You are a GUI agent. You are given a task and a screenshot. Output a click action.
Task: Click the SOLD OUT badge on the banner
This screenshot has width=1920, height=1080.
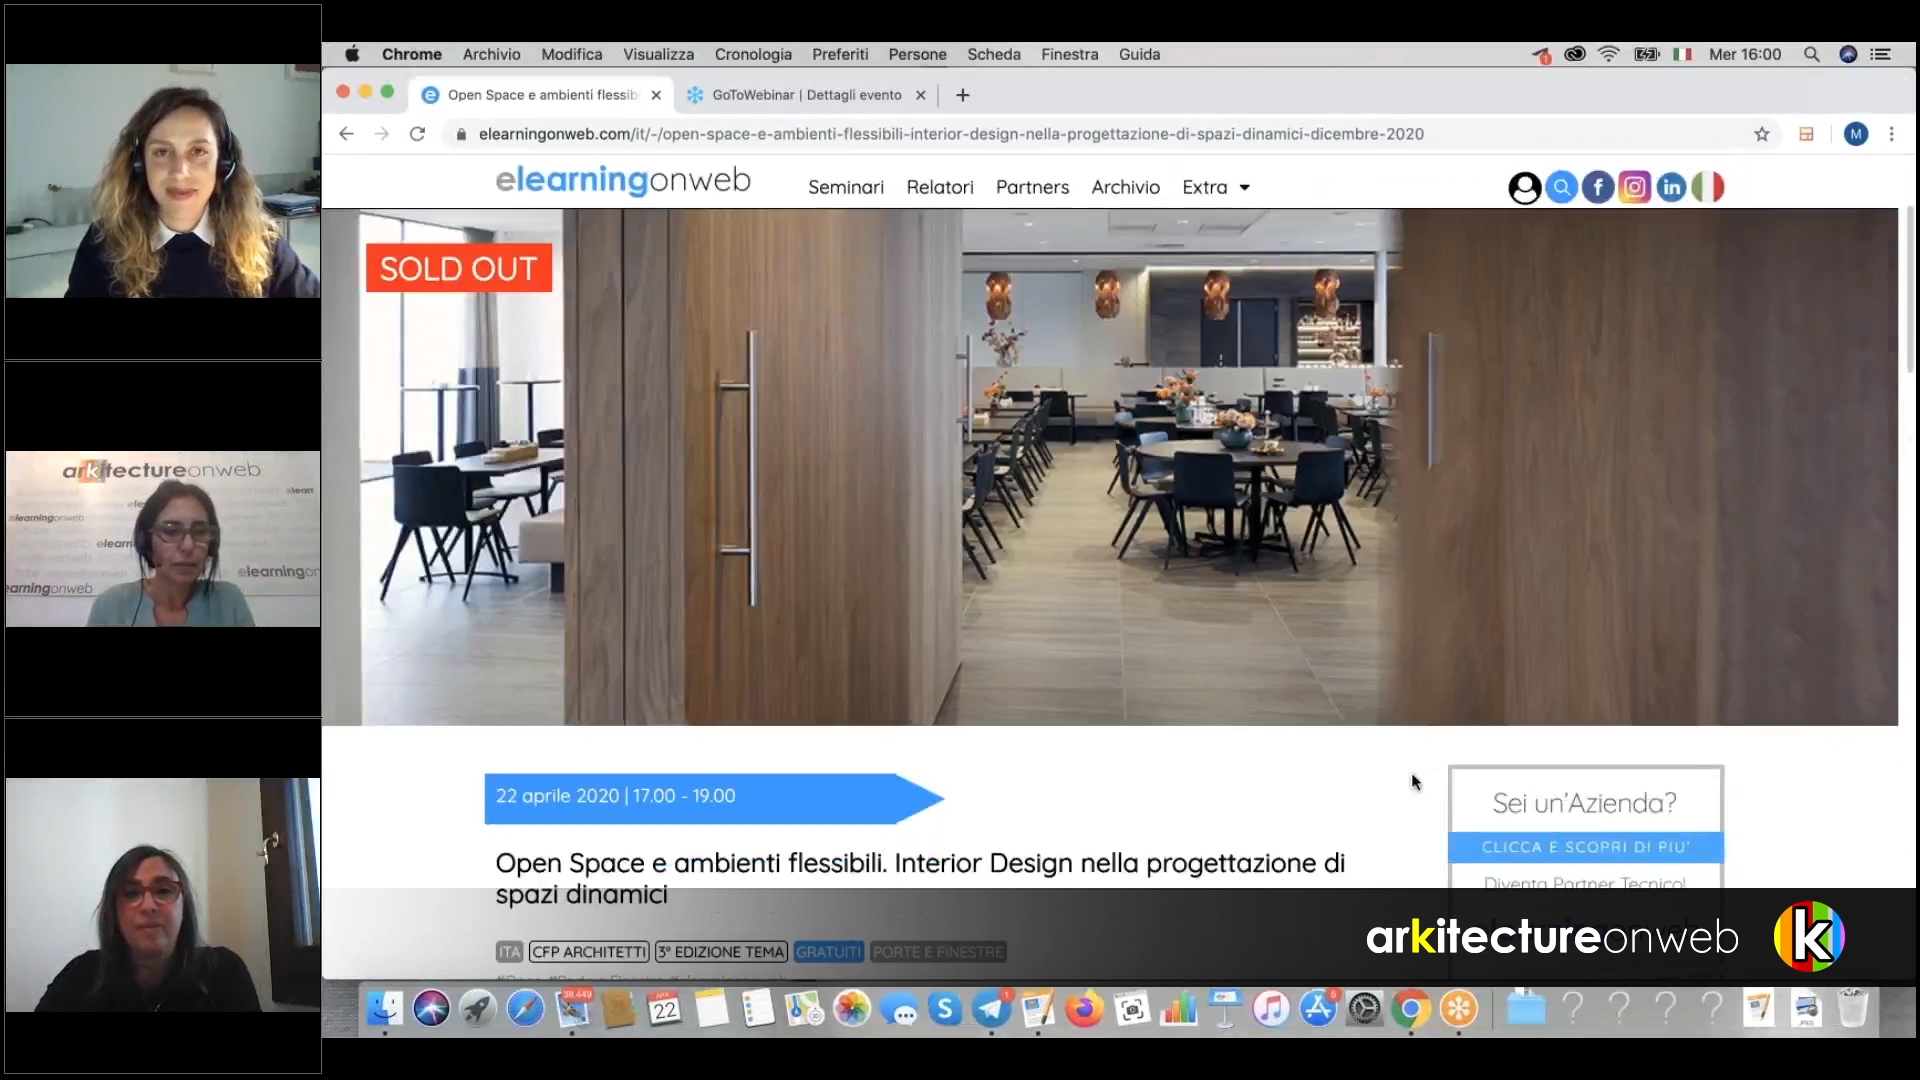coord(459,268)
